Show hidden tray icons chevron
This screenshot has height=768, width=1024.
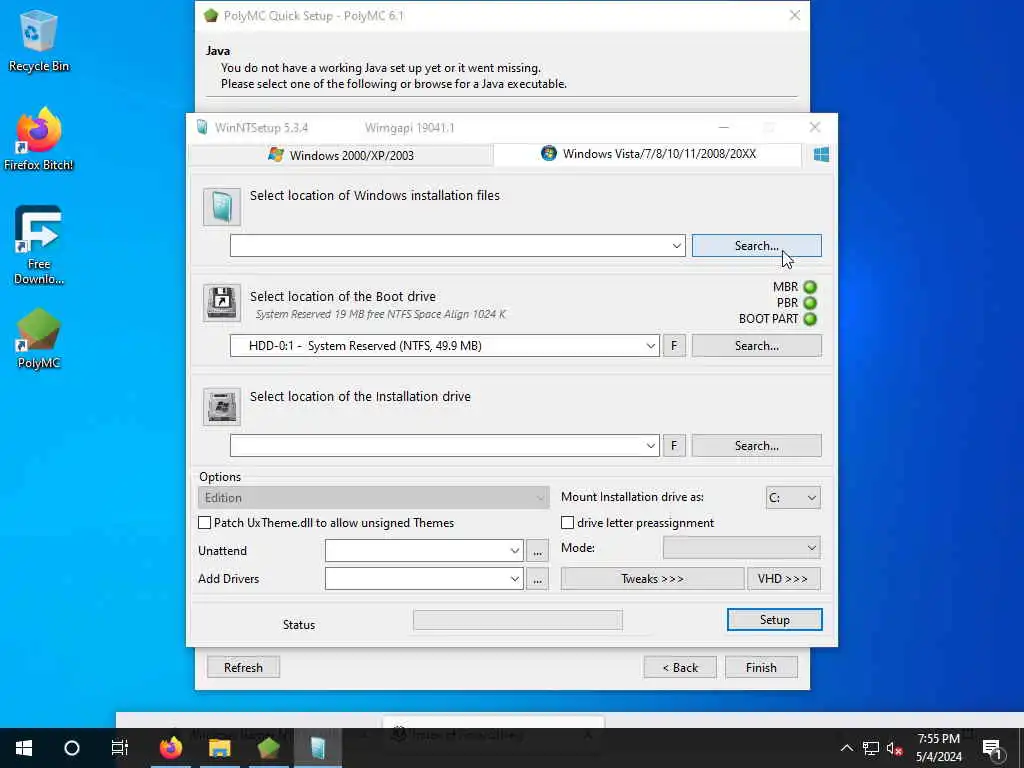coord(846,748)
